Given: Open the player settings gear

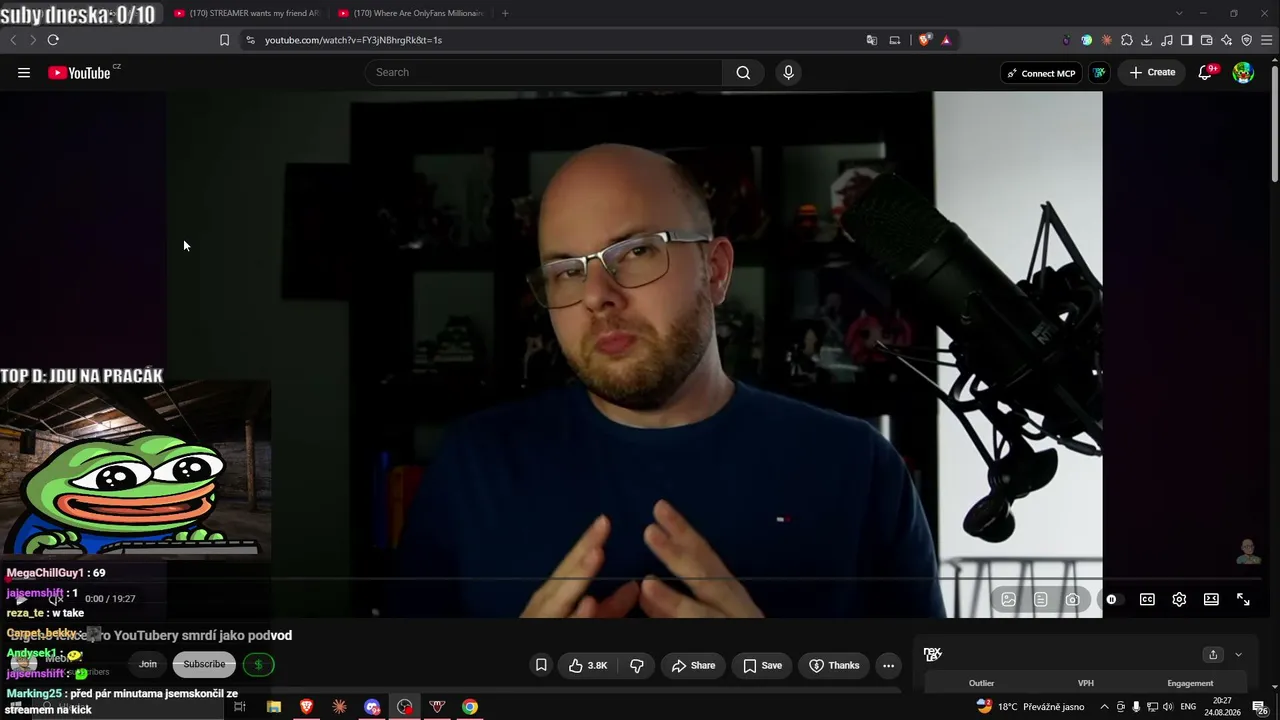Looking at the screenshot, I should [1179, 599].
